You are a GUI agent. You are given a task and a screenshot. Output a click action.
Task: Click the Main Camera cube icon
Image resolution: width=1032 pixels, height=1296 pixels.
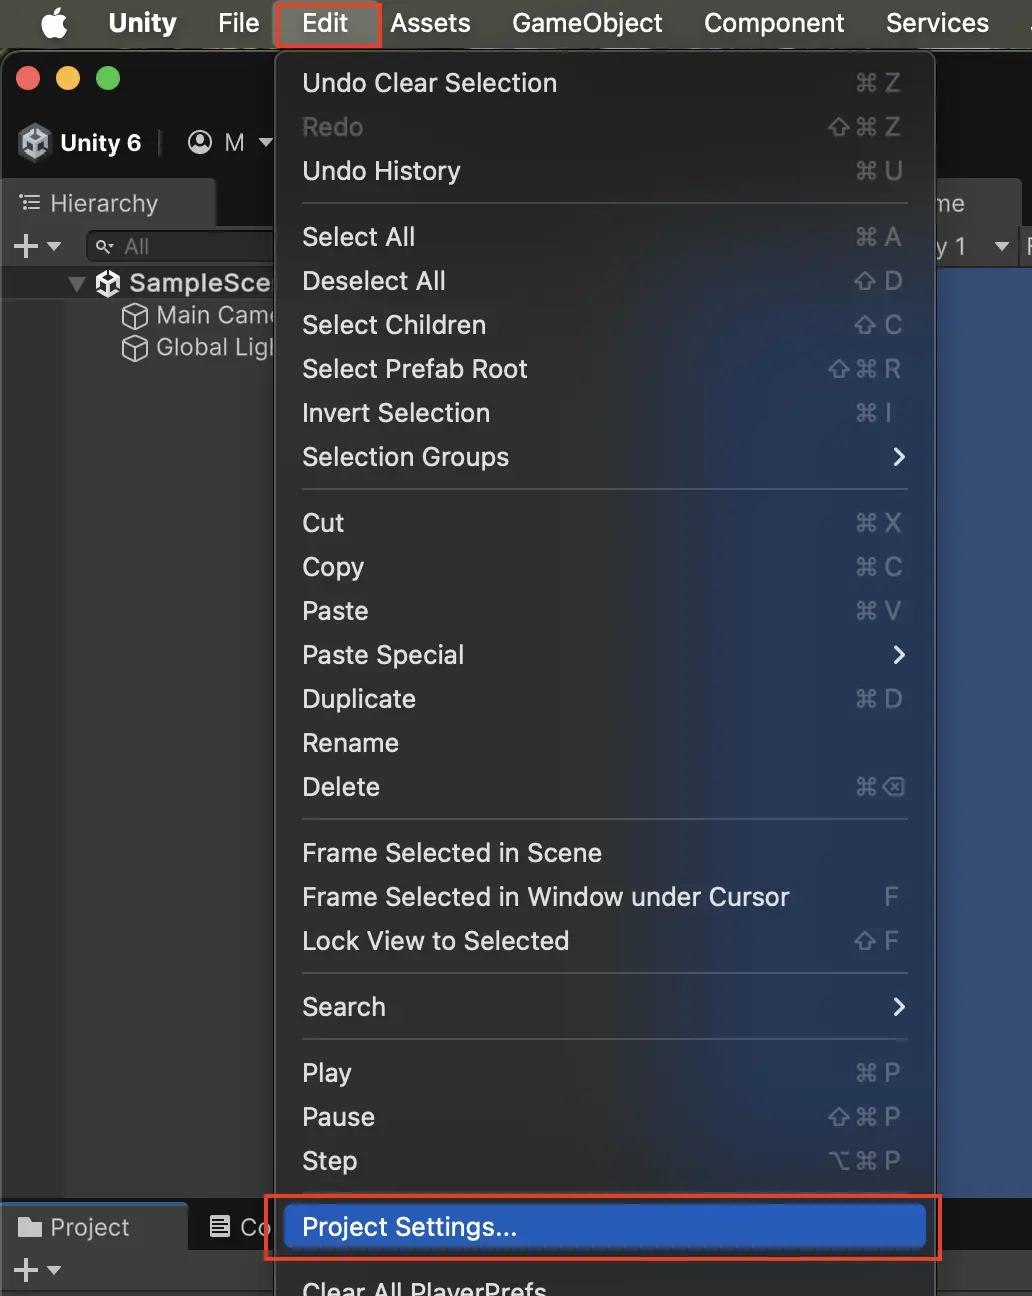pos(134,316)
